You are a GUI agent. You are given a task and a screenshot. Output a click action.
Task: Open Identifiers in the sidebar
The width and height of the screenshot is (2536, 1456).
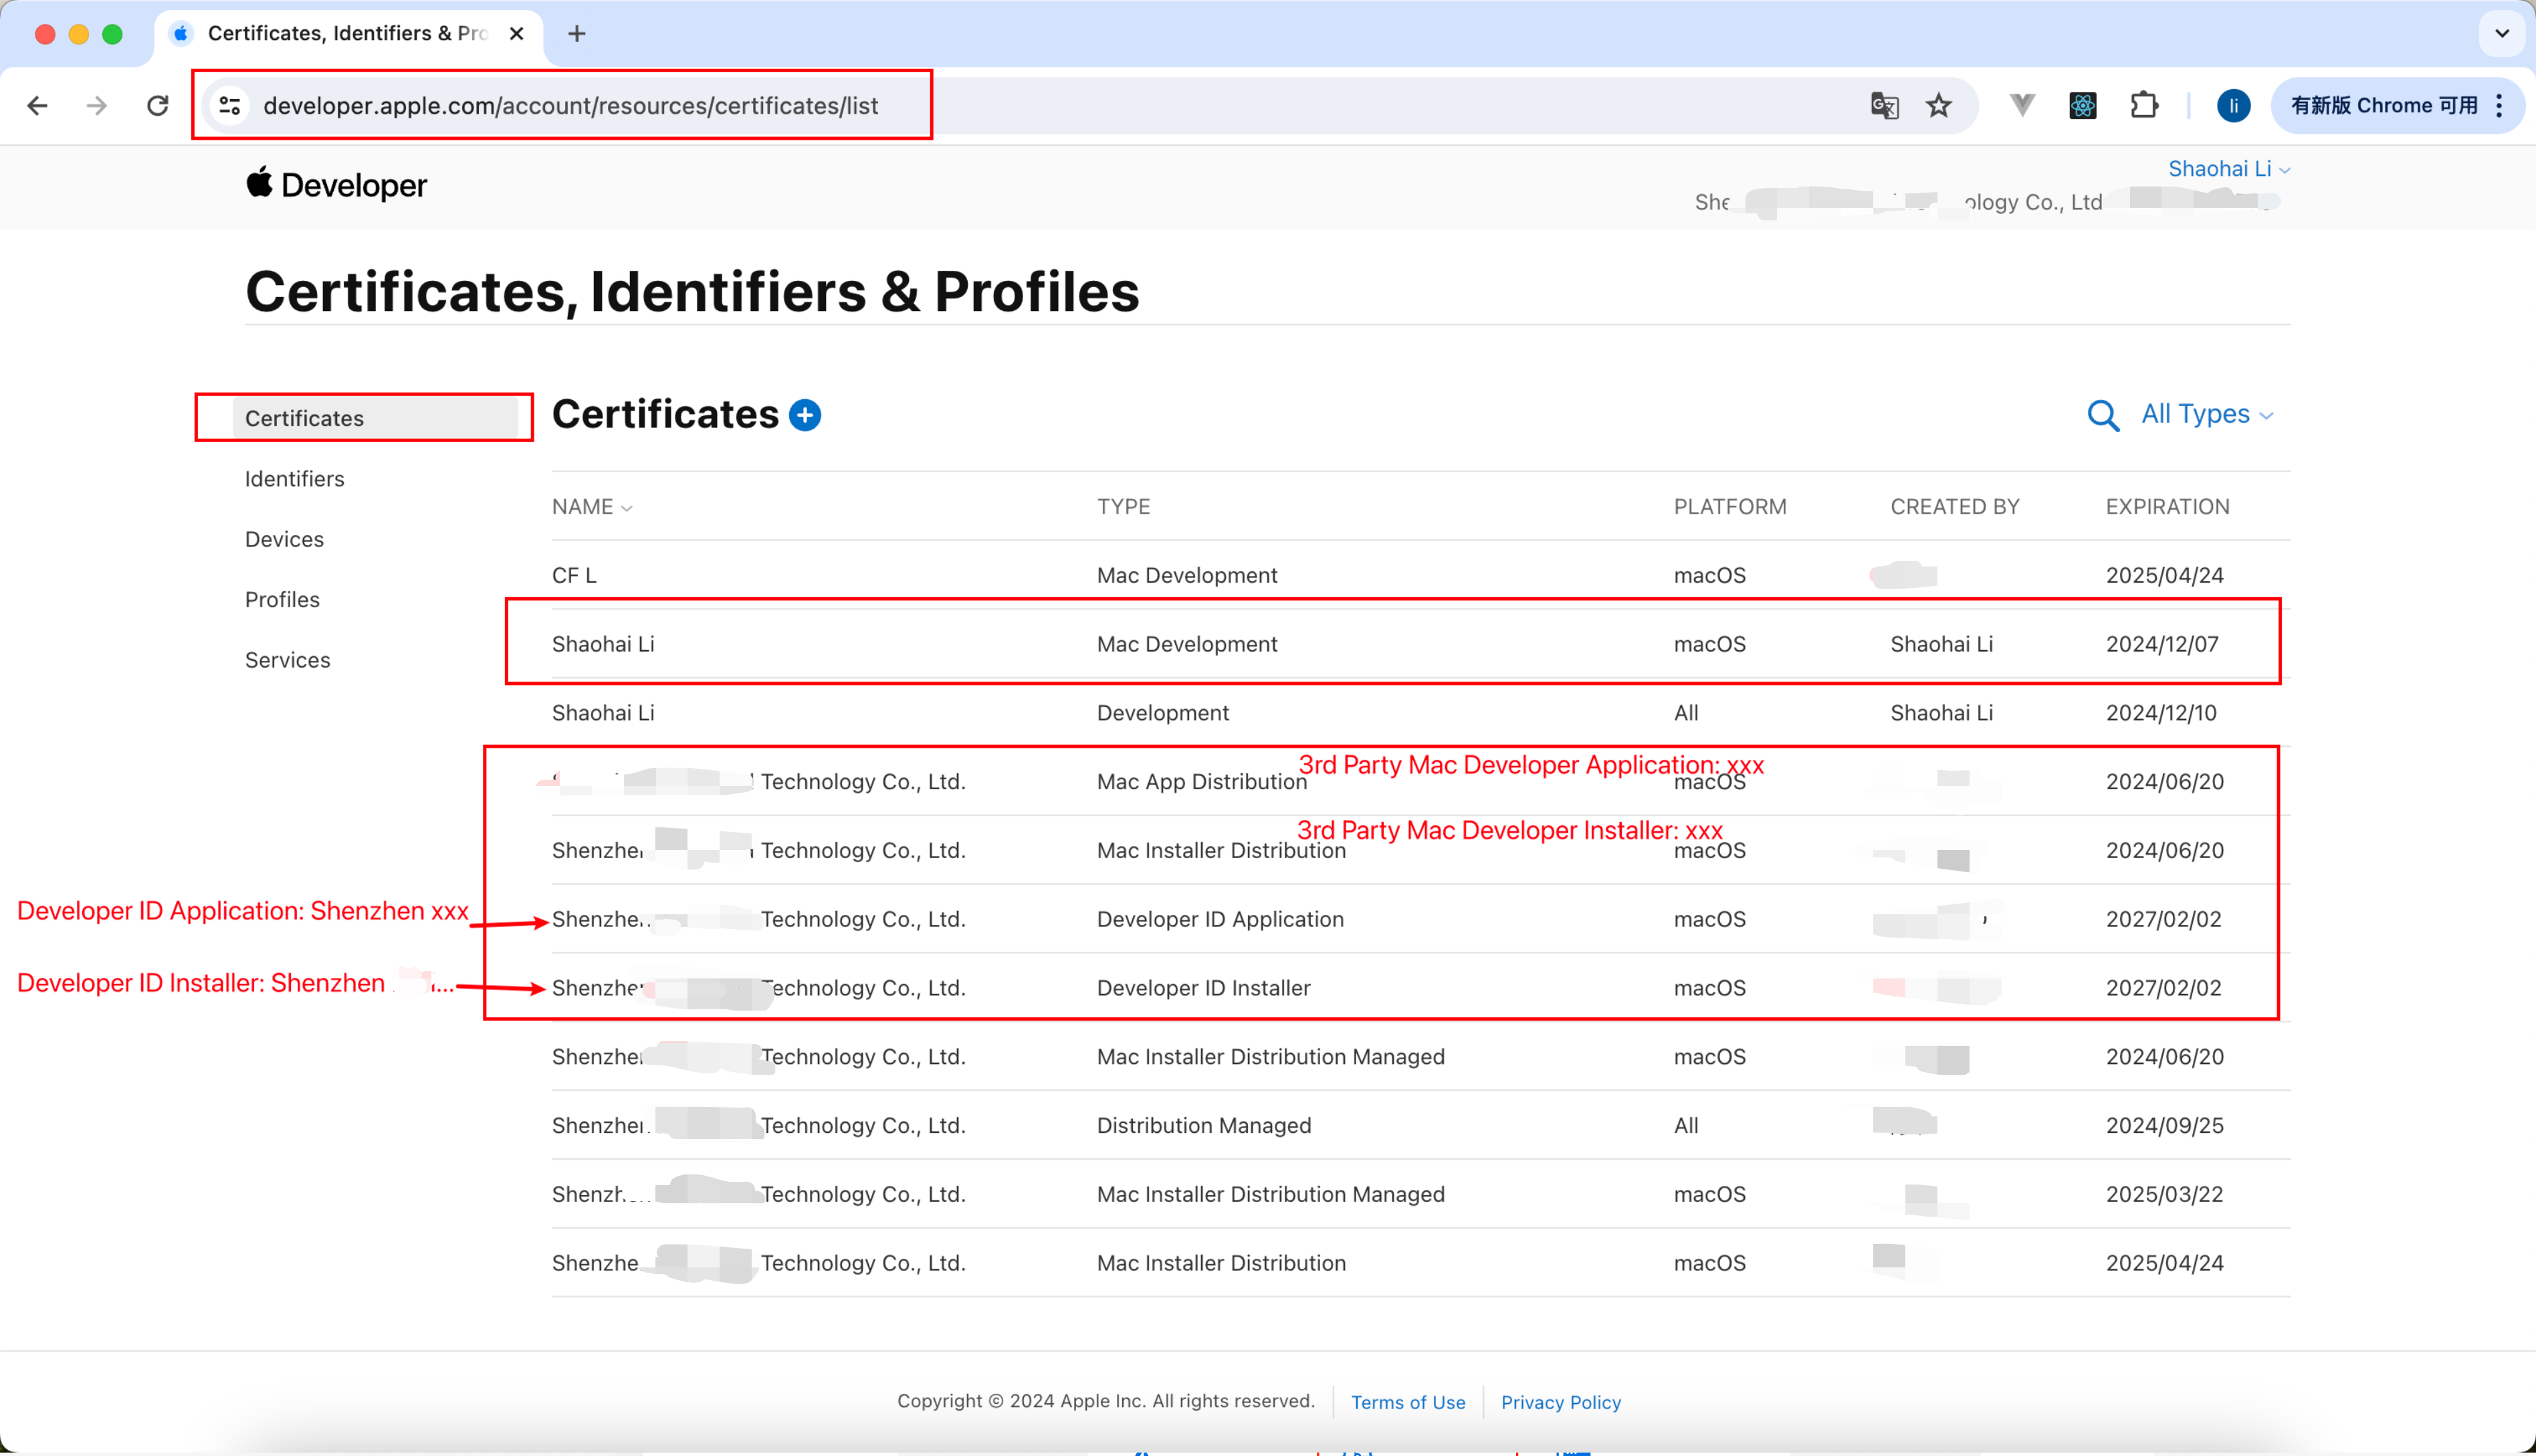pos(294,479)
